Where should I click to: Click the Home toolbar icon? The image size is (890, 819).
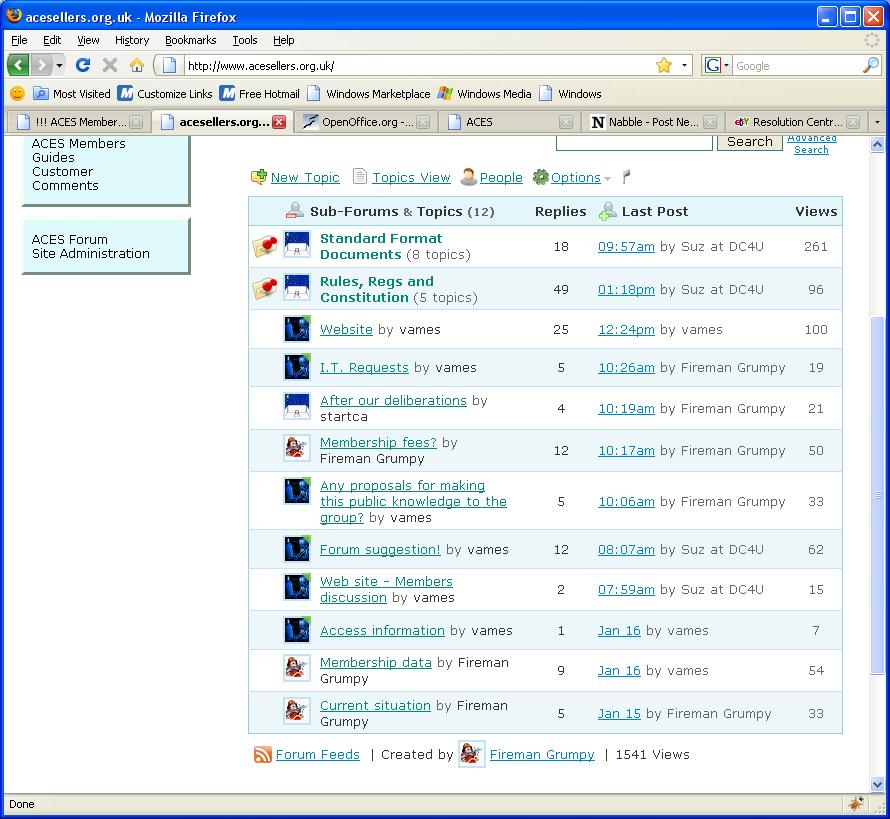137,65
